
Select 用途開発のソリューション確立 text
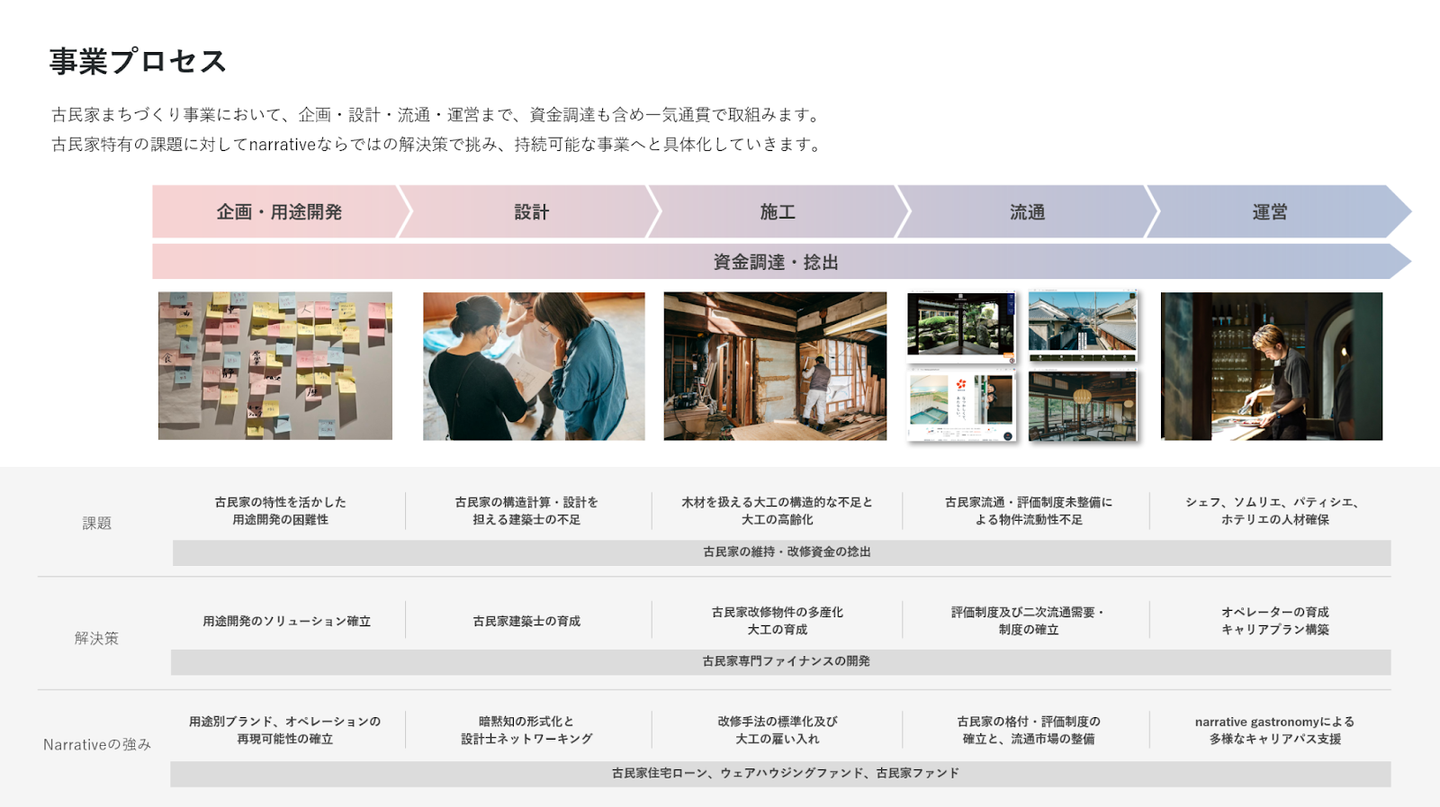click(287, 621)
